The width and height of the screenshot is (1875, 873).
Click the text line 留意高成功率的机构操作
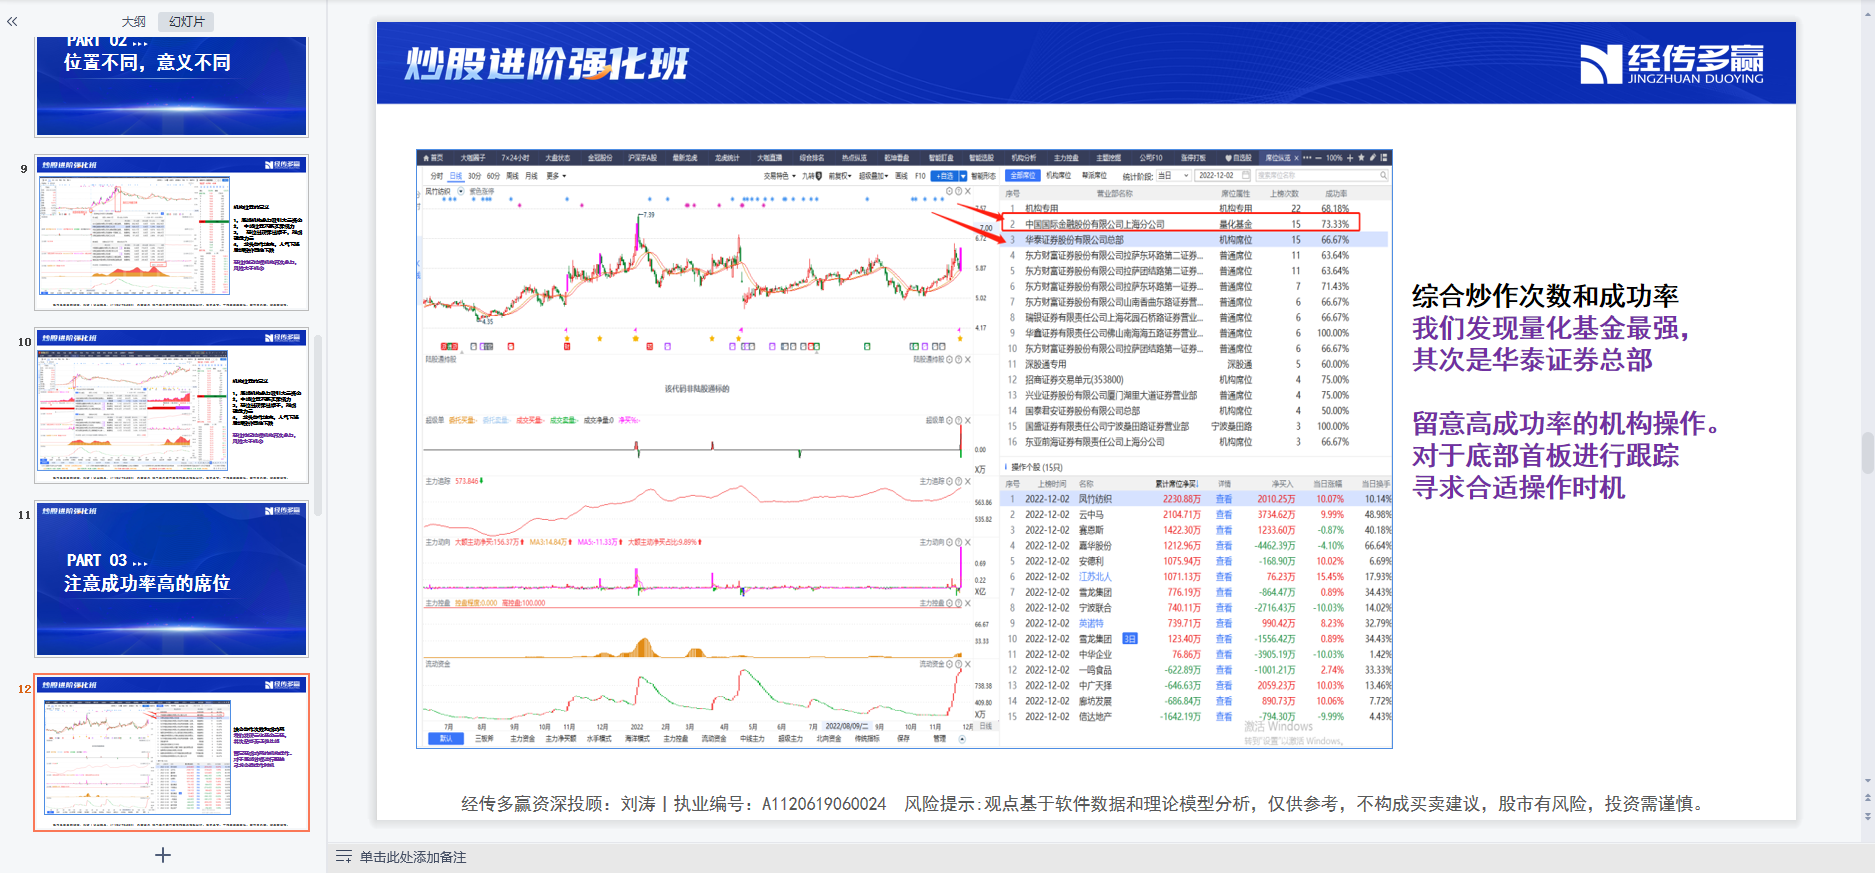coord(1565,424)
